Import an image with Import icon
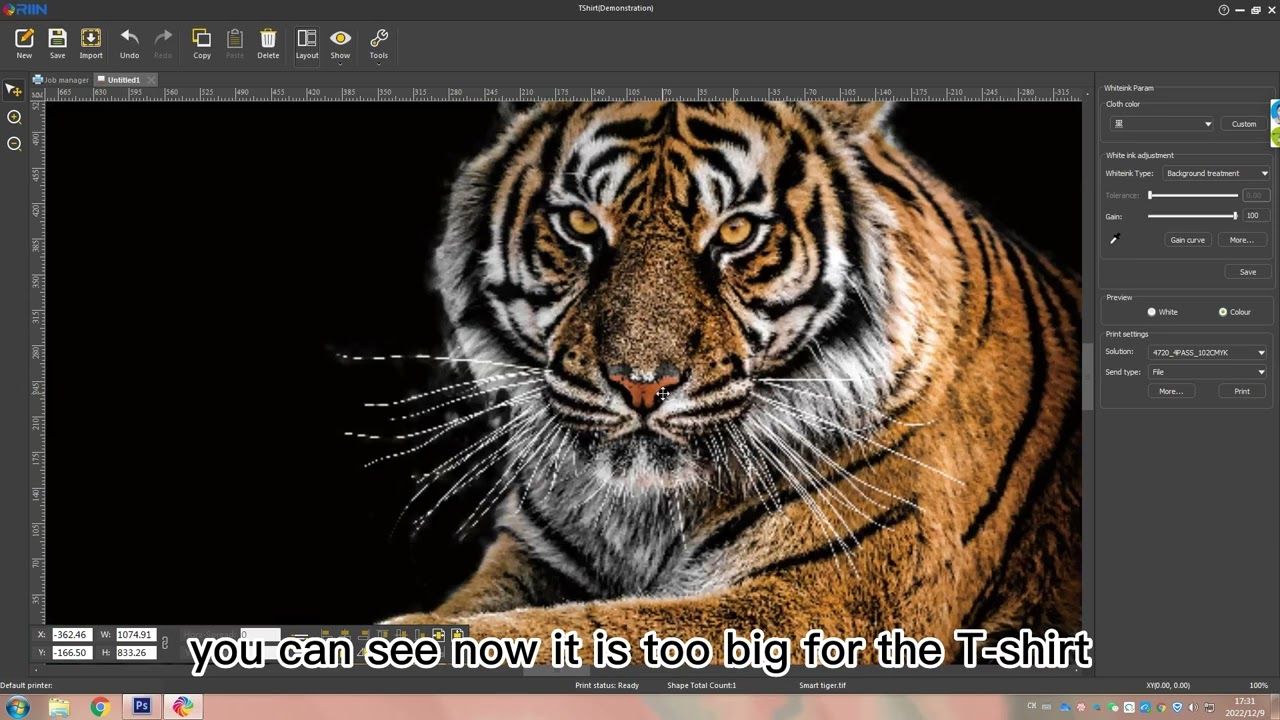This screenshot has height=720, width=1280. (x=91, y=43)
